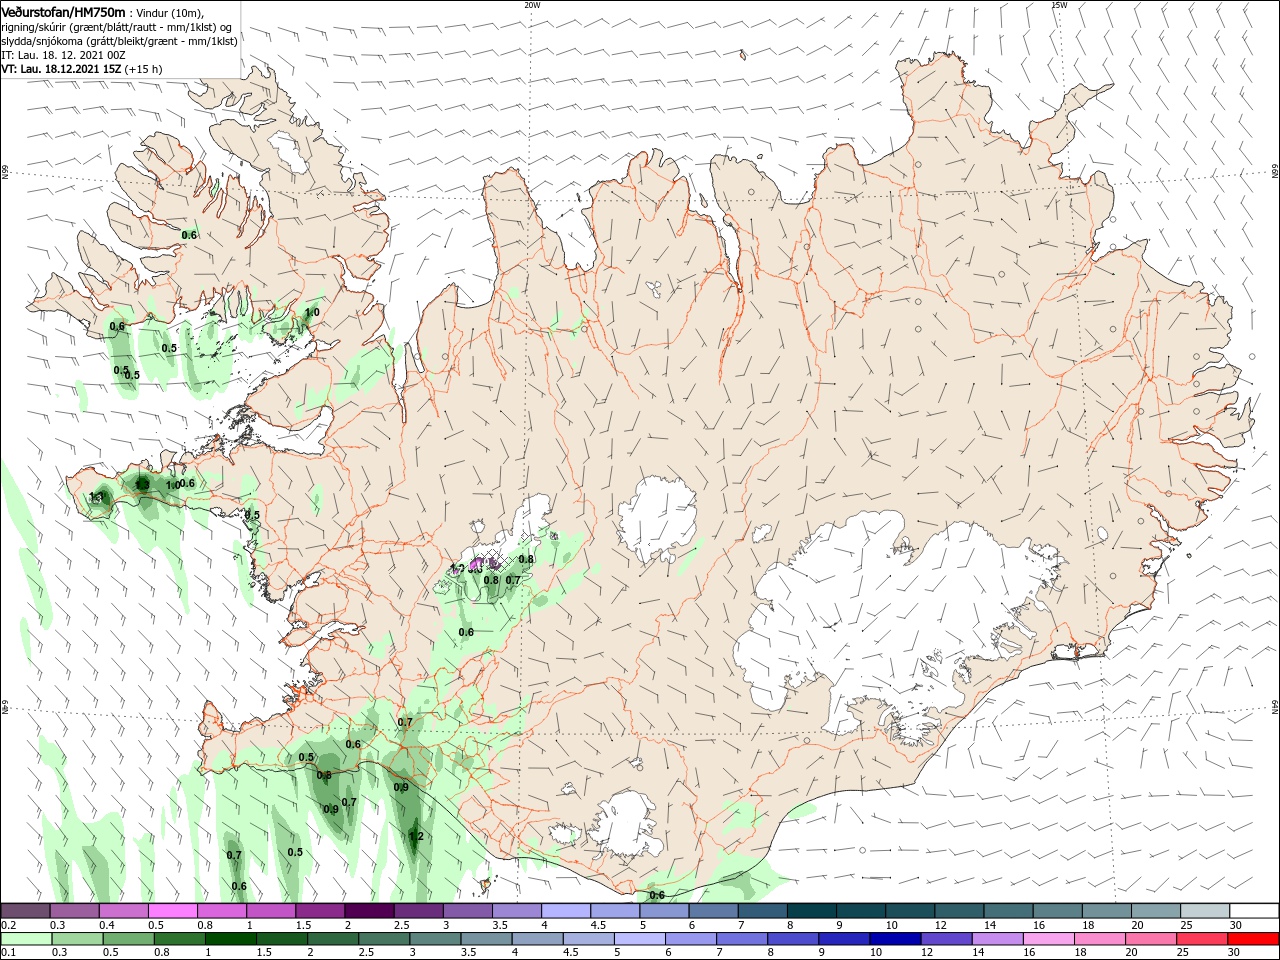
Task: Click the '1.2' precipitation value off the south coast
Action: [417, 836]
